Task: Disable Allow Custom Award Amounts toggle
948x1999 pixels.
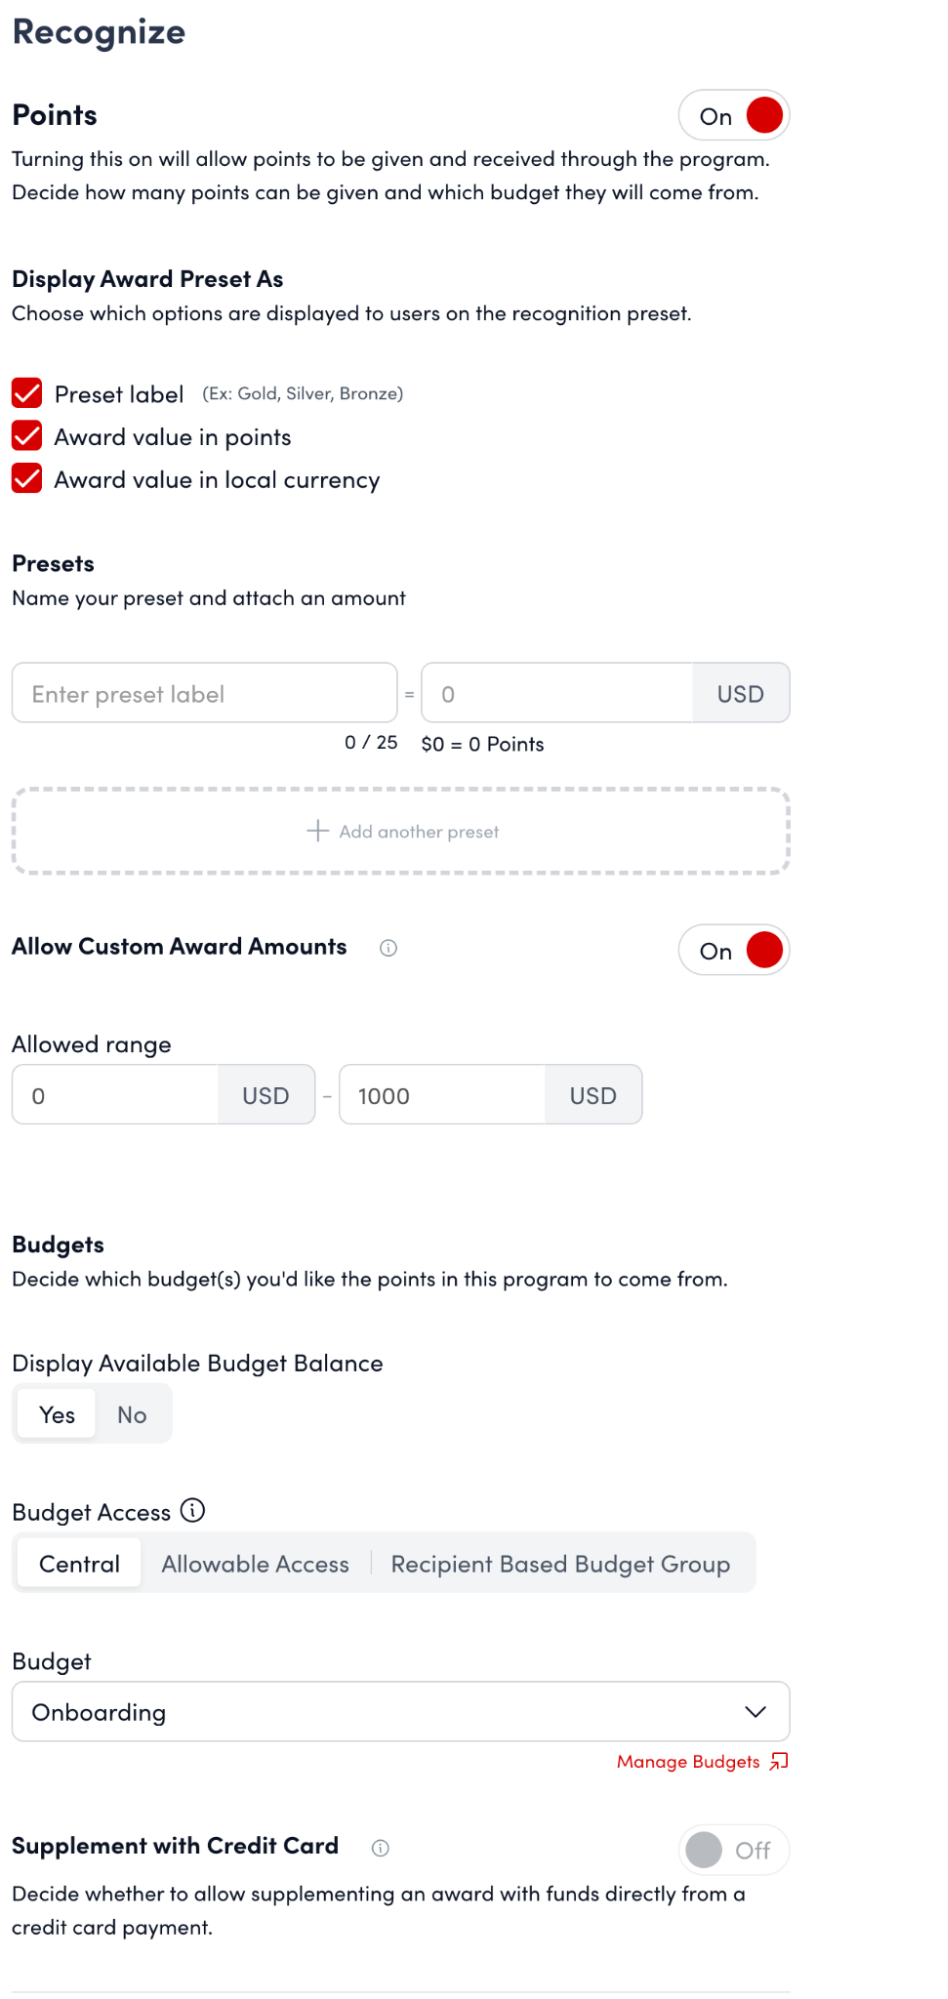Action: pos(734,950)
